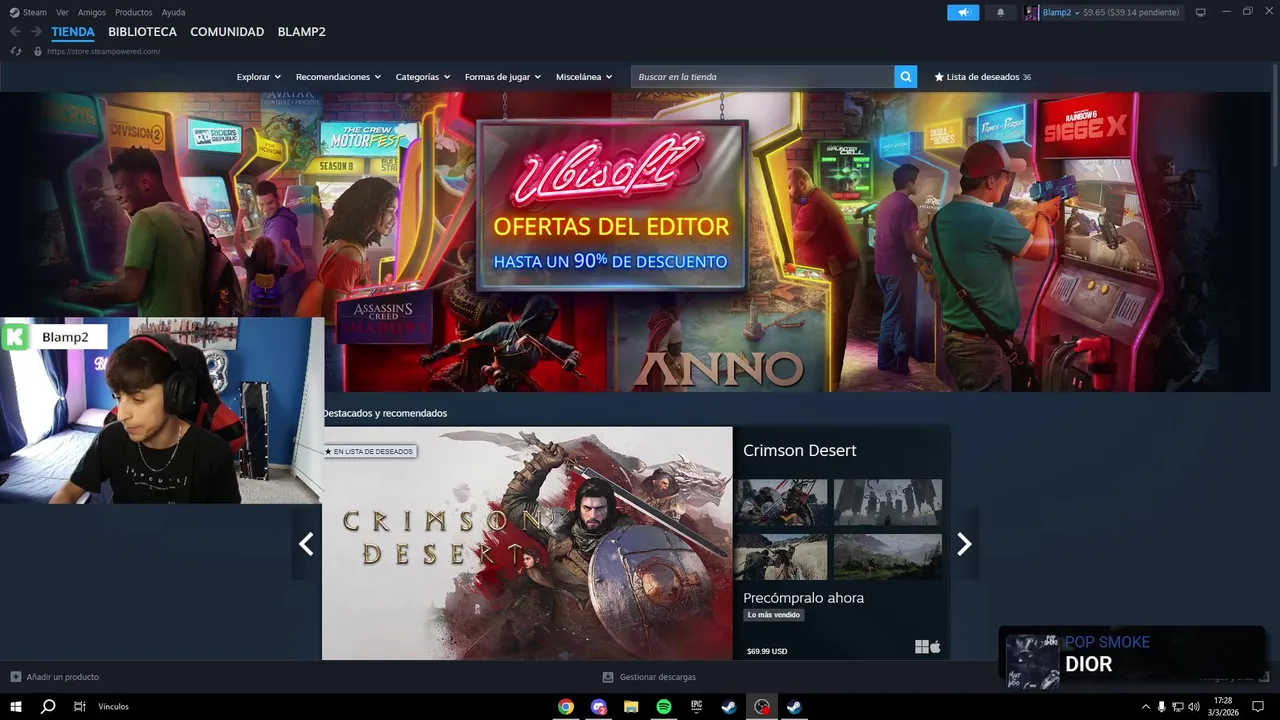The height and width of the screenshot is (720, 1280).
Task: Reload the store page
Action: point(16,51)
